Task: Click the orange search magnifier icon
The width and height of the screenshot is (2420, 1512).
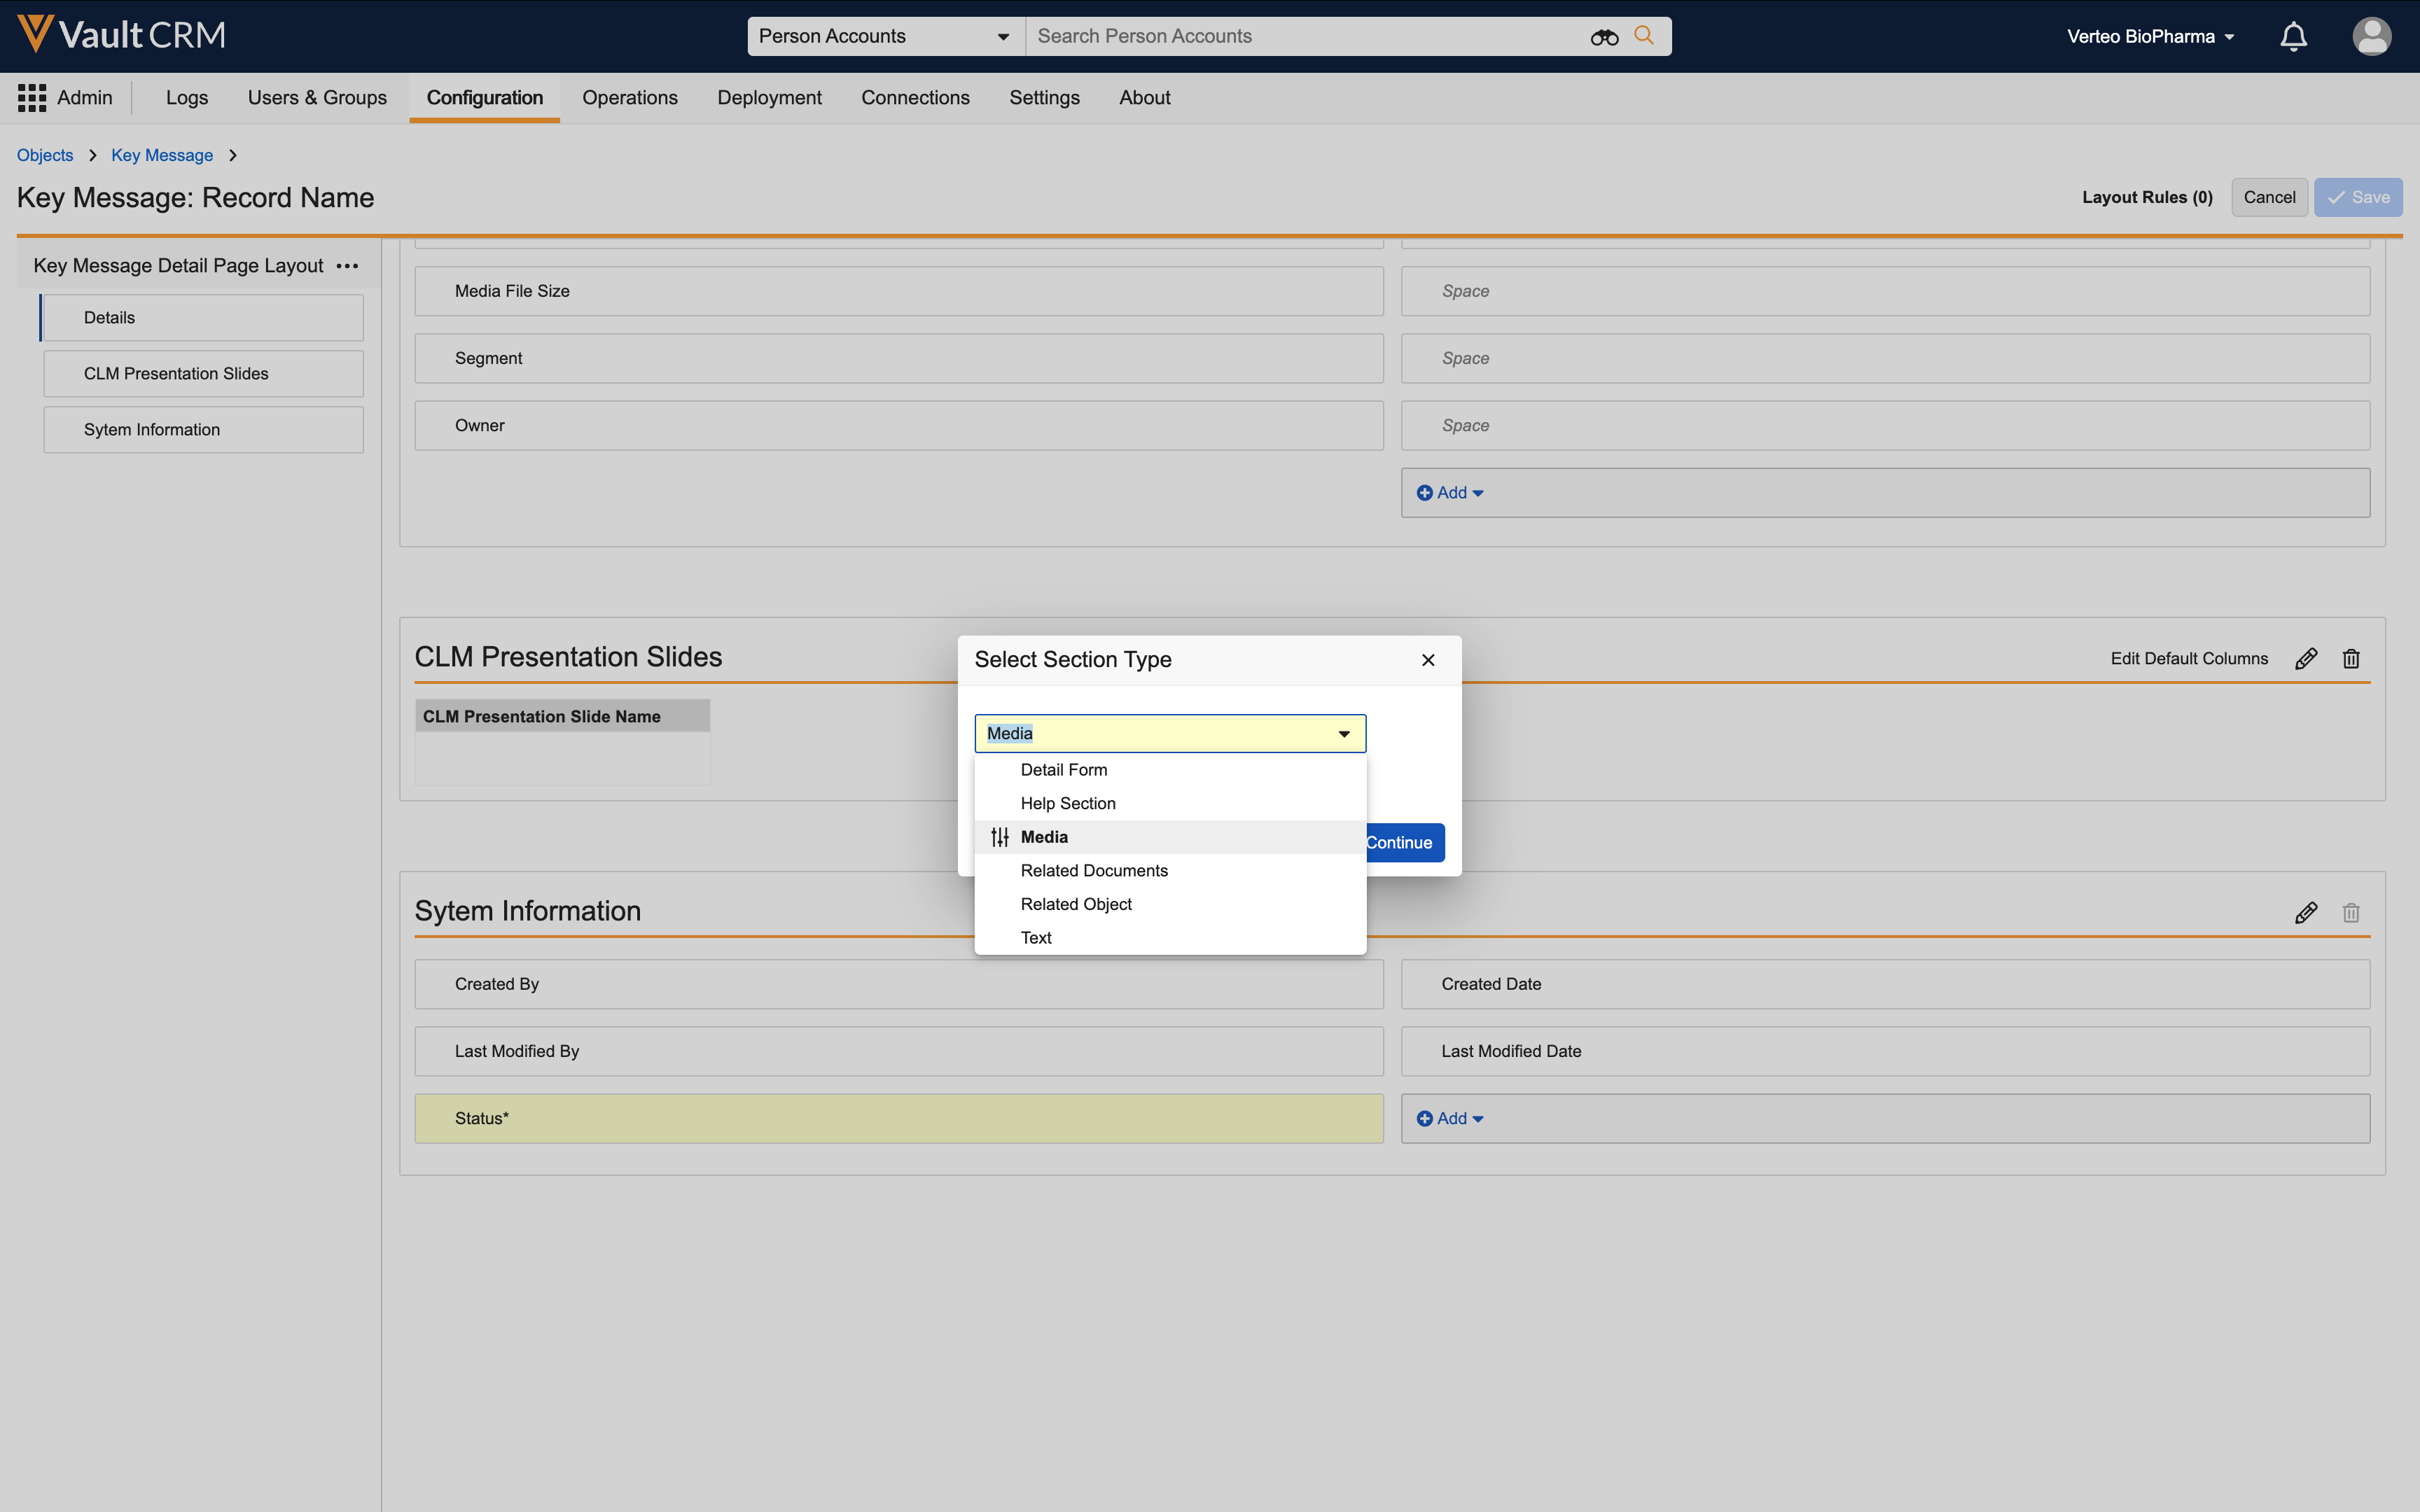Action: [x=1643, y=36]
